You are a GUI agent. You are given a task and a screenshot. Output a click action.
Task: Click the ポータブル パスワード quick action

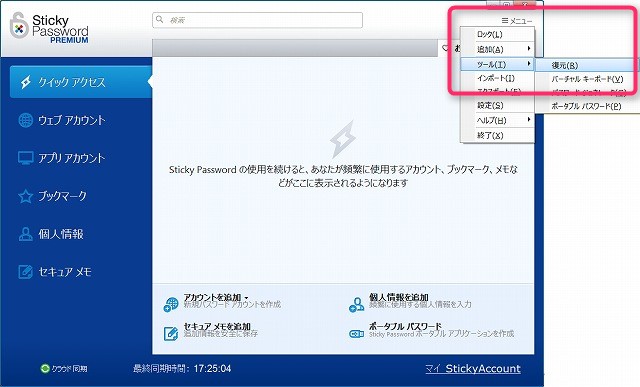coord(405,327)
